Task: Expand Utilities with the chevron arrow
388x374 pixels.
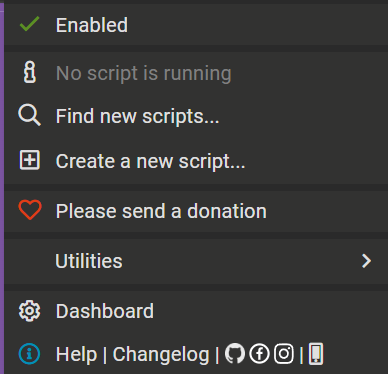Action: [x=366, y=261]
